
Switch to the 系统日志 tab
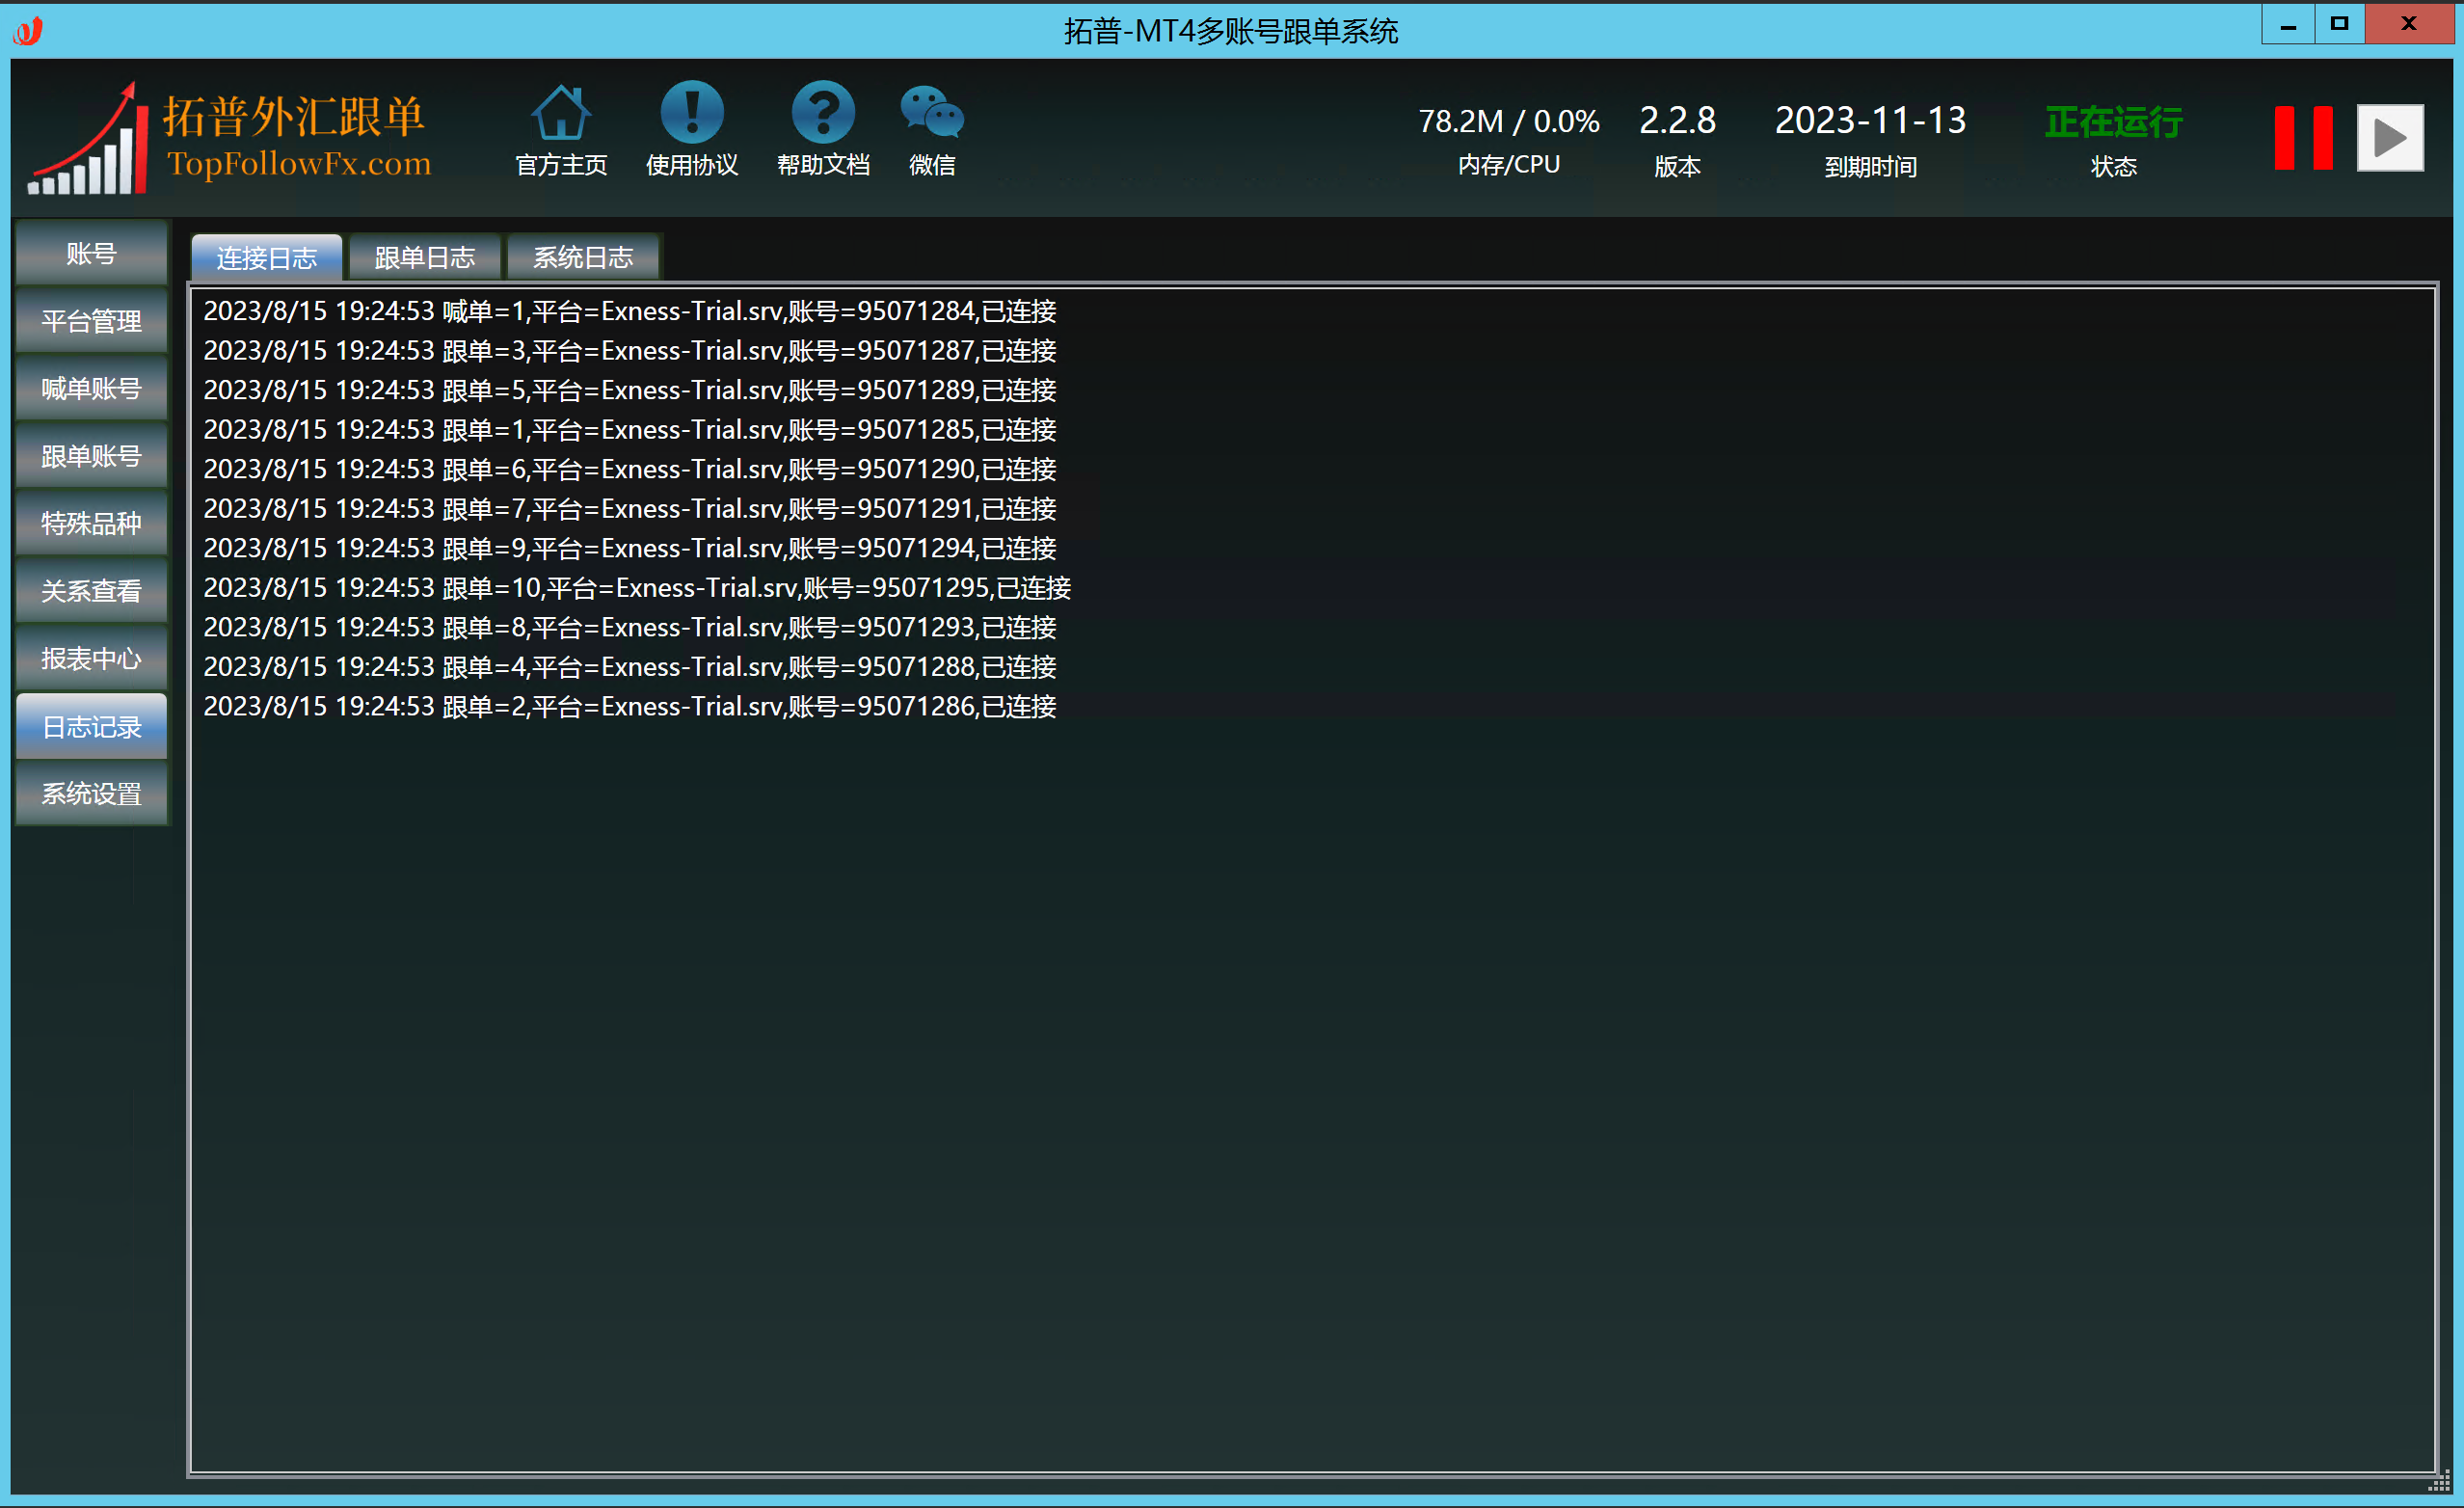583,258
